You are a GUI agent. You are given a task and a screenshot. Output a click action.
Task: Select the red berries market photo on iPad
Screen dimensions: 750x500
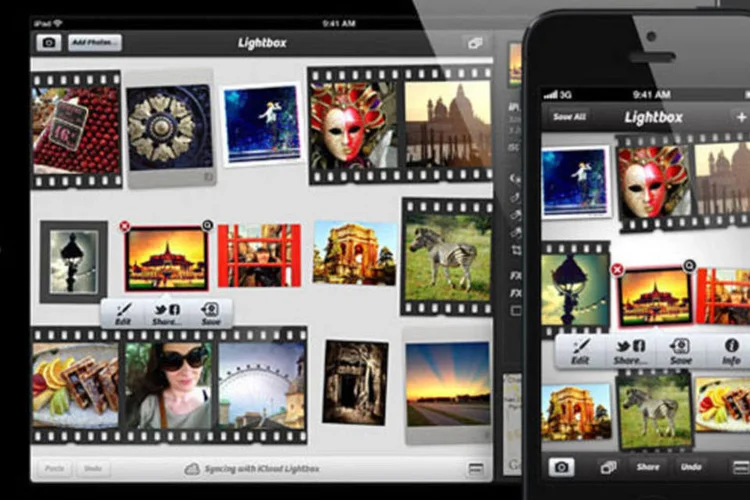coord(77,130)
